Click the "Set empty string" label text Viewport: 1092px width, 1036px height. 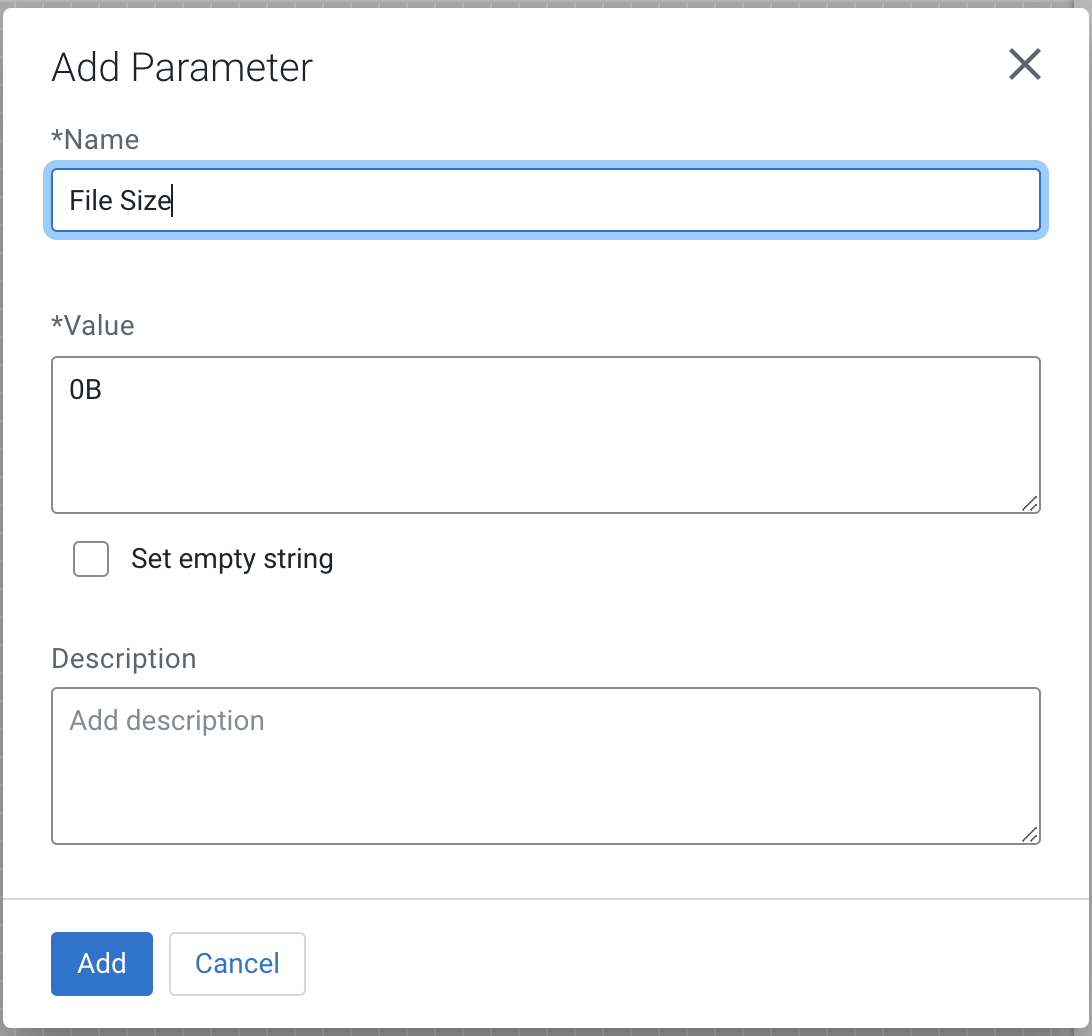232,559
